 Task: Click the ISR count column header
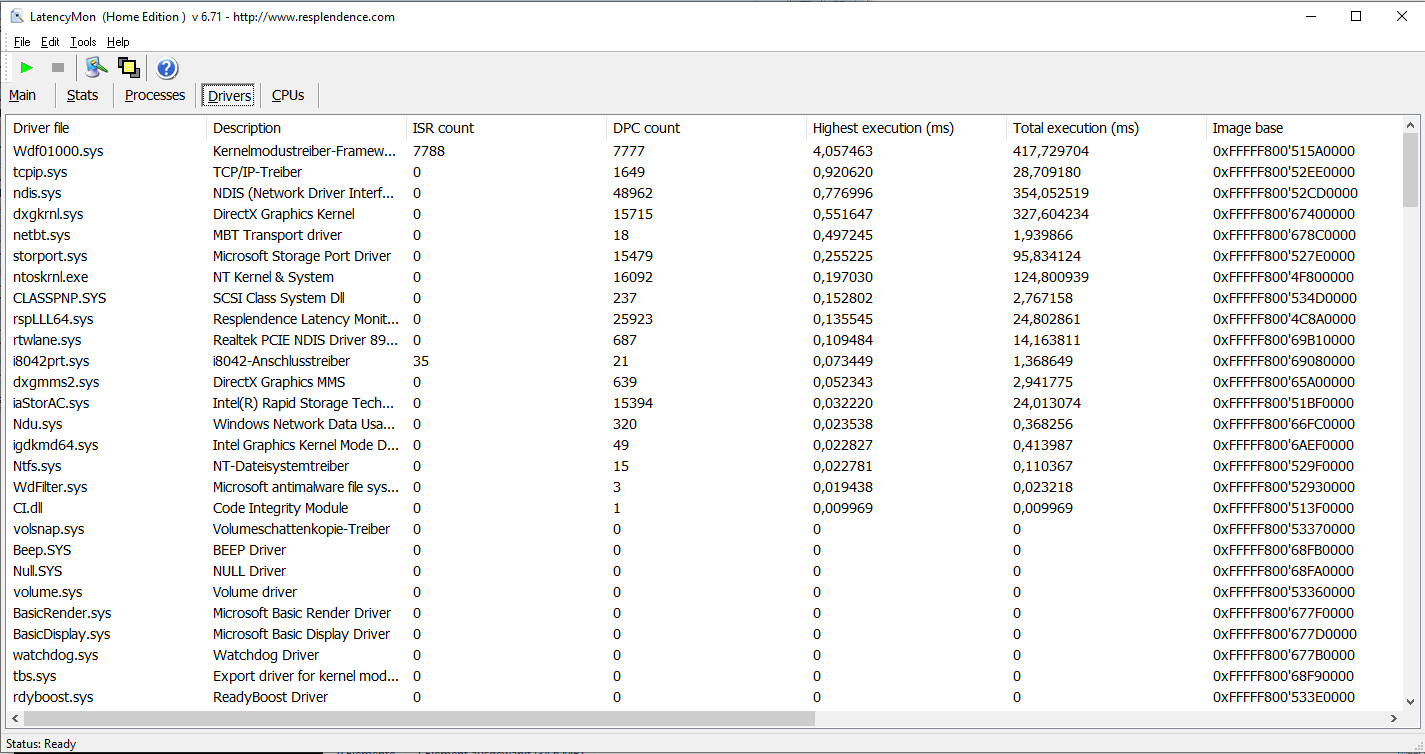pos(443,128)
